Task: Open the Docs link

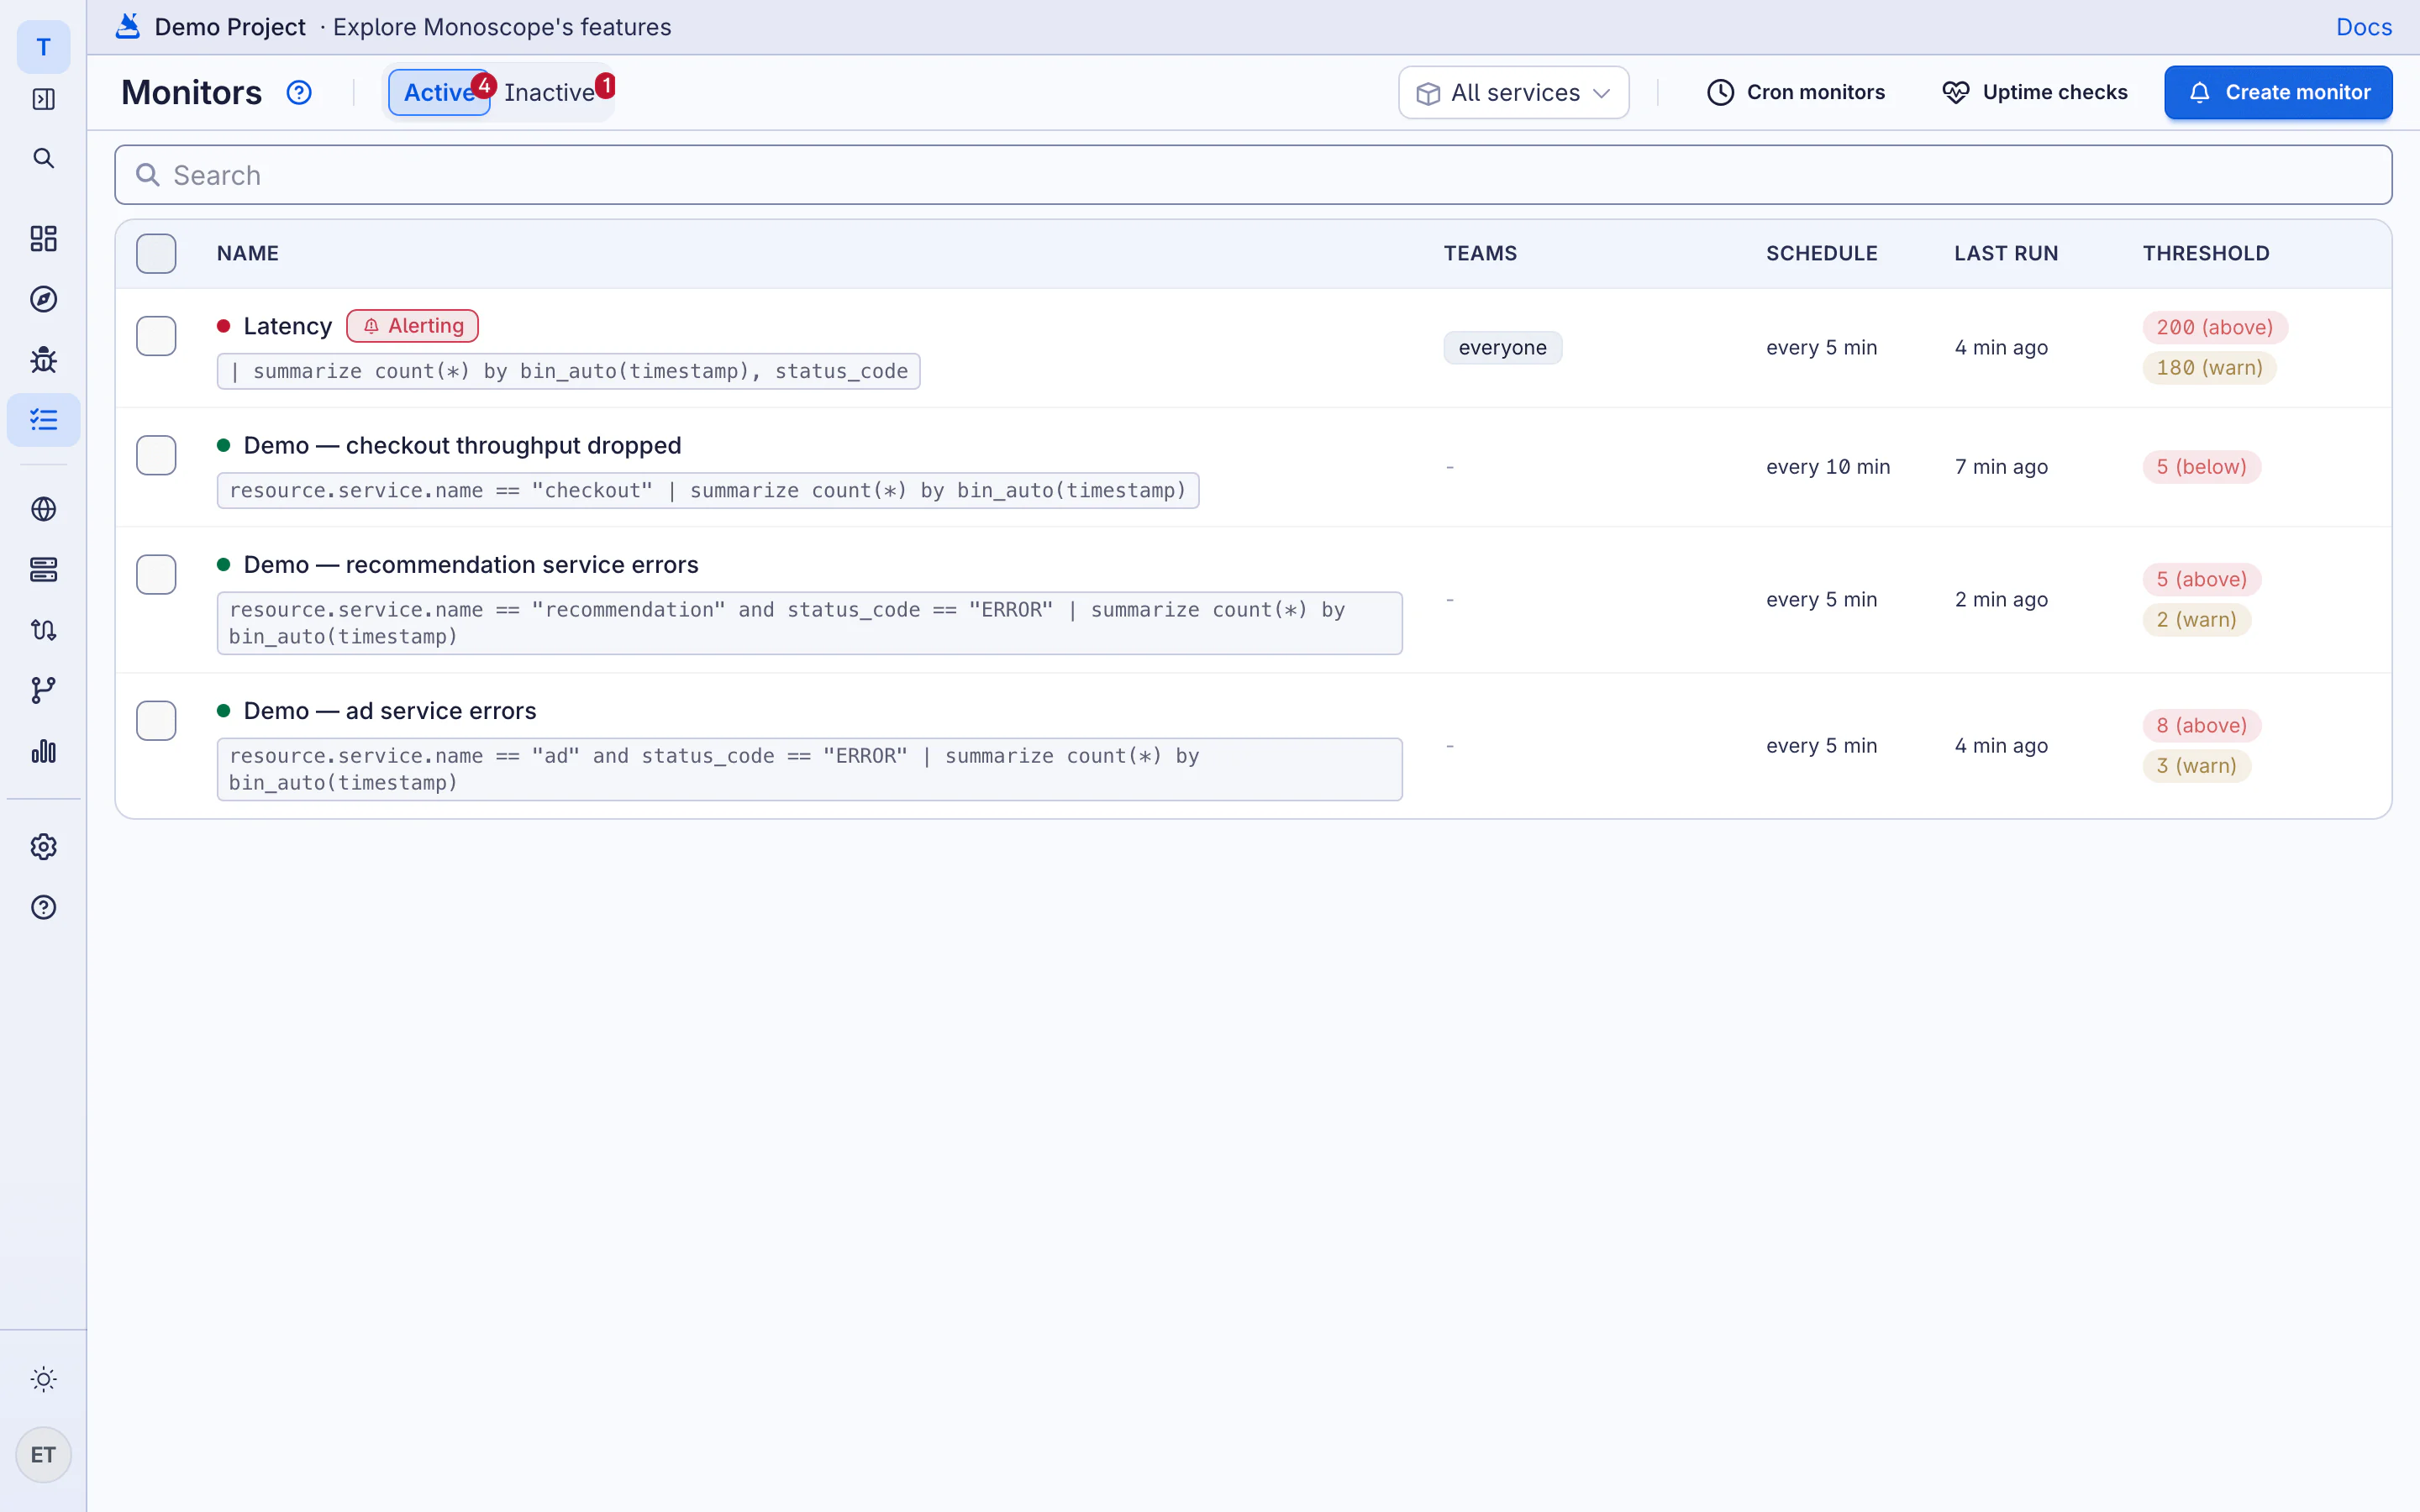Action: [x=2364, y=27]
